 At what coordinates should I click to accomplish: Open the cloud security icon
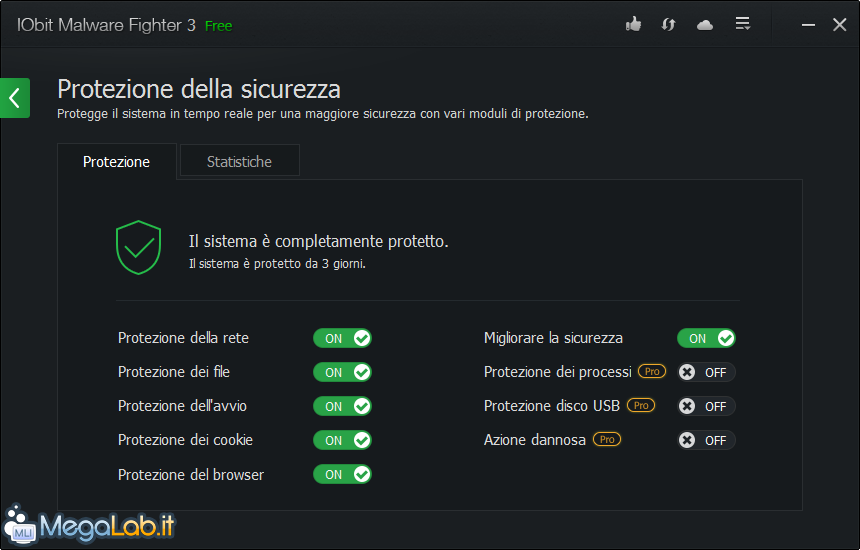click(x=705, y=25)
